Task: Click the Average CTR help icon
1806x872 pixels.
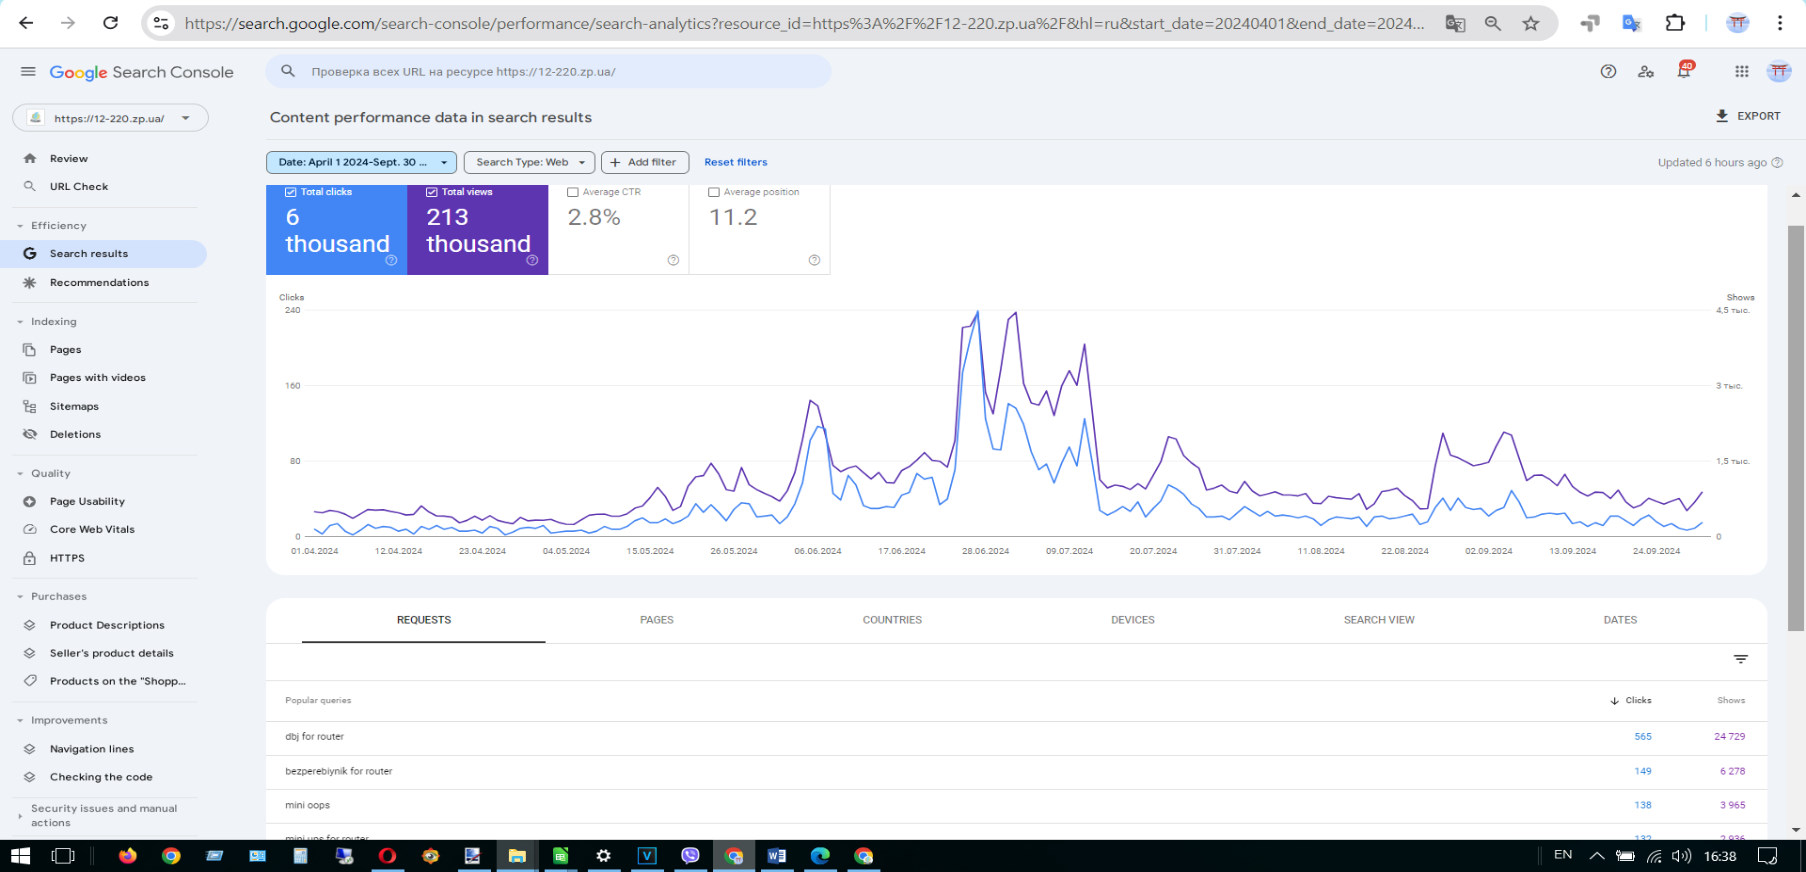Action: [x=673, y=260]
